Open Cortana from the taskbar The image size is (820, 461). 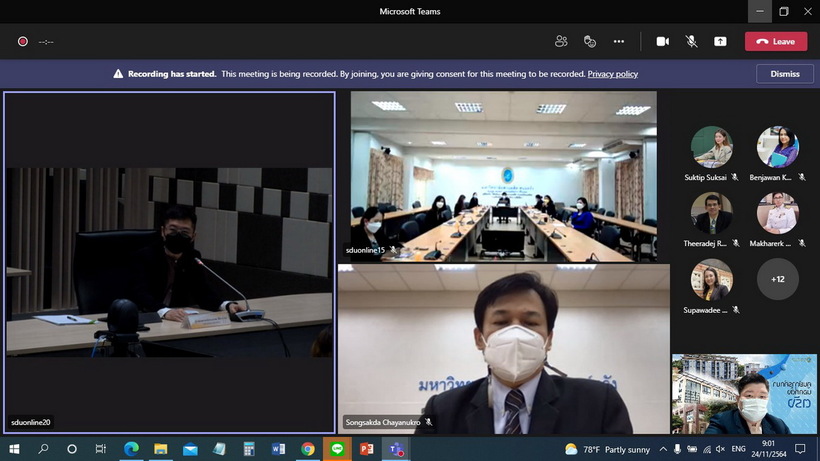(x=72, y=449)
